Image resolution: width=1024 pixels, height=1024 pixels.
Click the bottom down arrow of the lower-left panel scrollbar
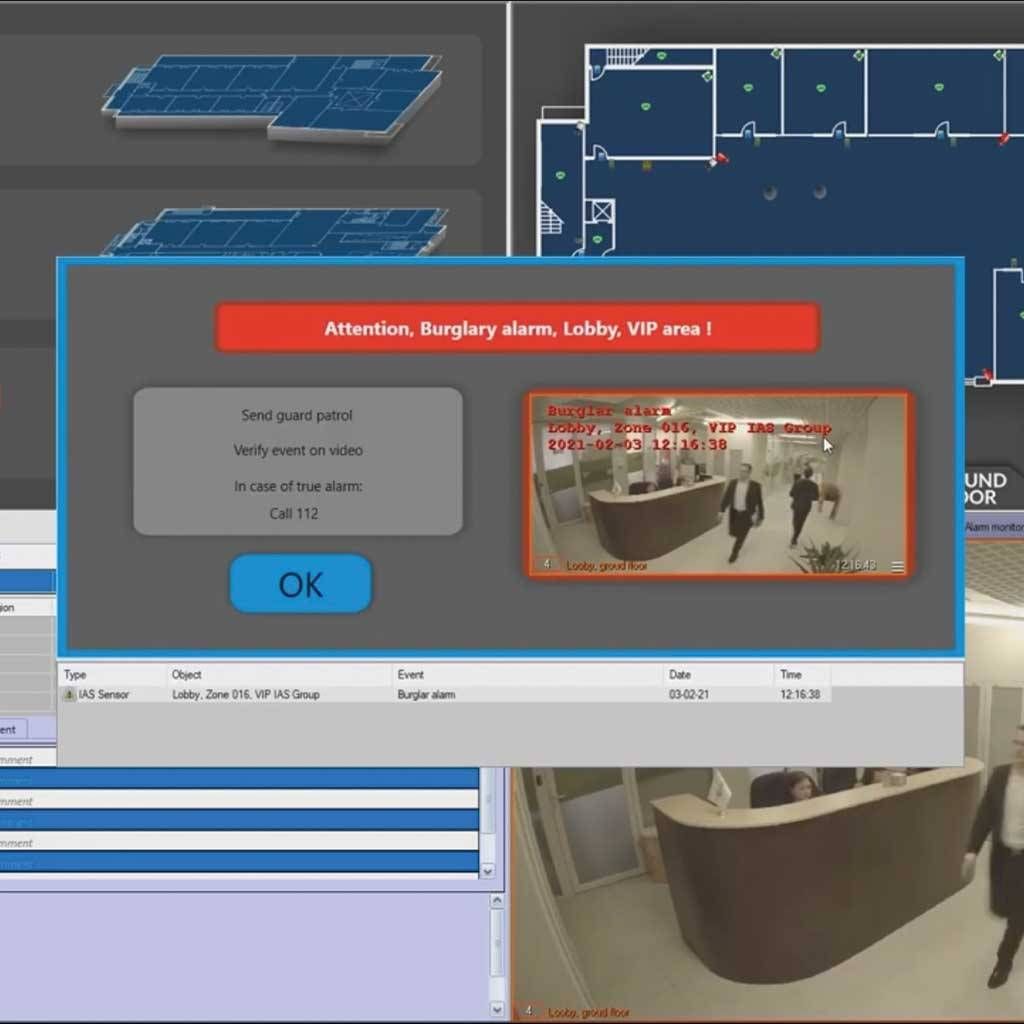(x=497, y=1008)
